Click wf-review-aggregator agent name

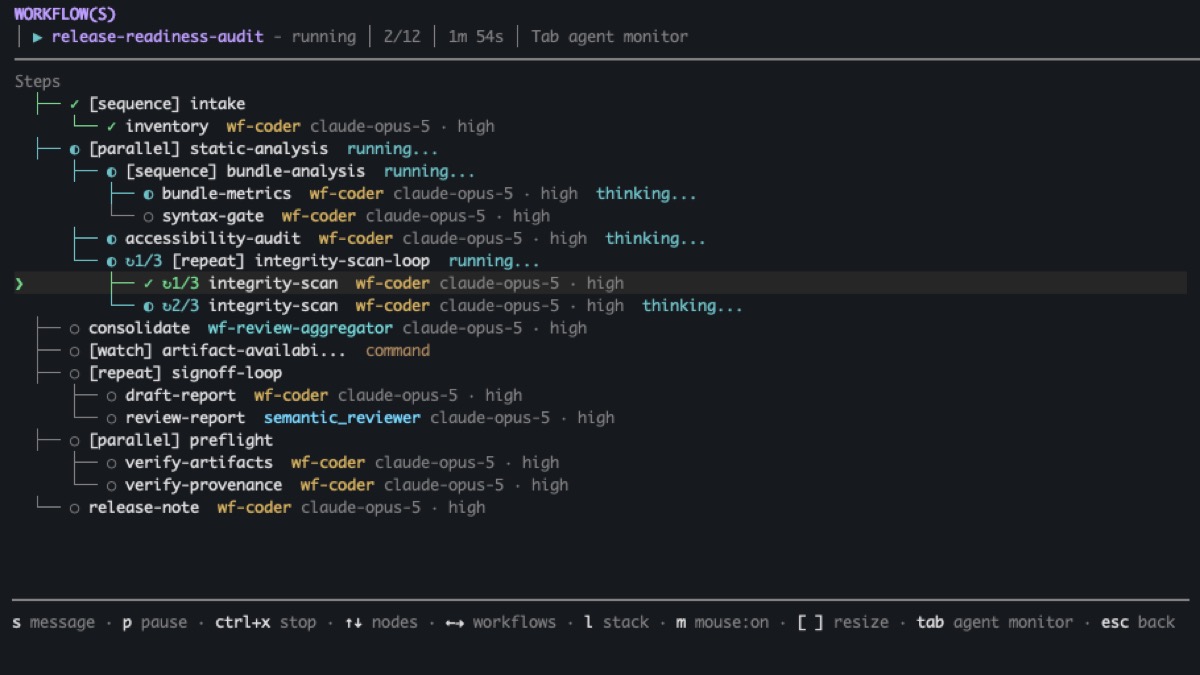301,328
